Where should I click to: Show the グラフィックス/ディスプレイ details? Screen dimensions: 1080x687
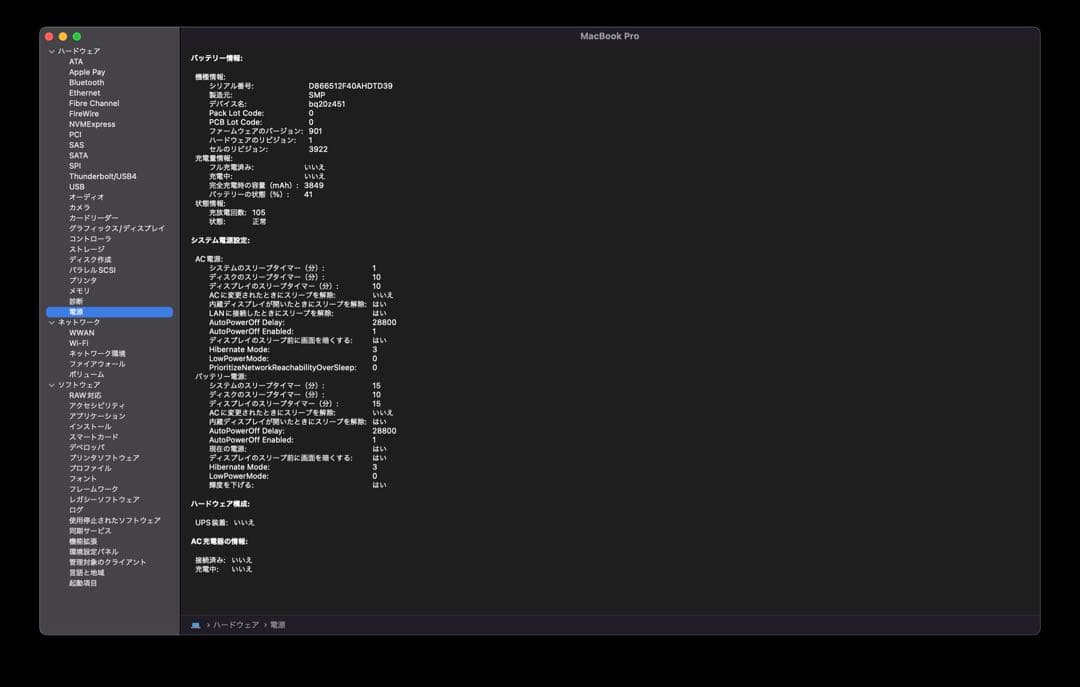pyautogui.click(x=116, y=228)
